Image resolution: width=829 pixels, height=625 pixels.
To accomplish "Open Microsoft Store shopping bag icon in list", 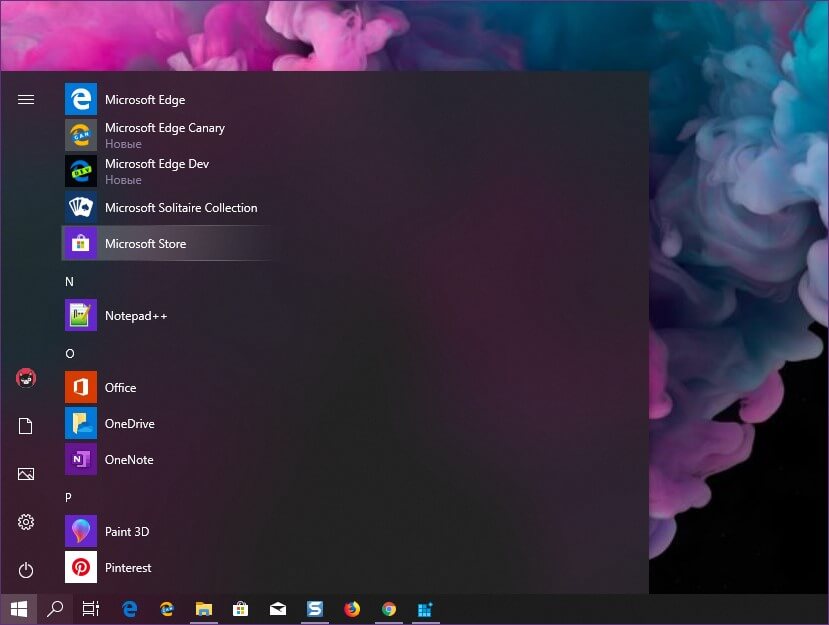I will click(x=81, y=243).
